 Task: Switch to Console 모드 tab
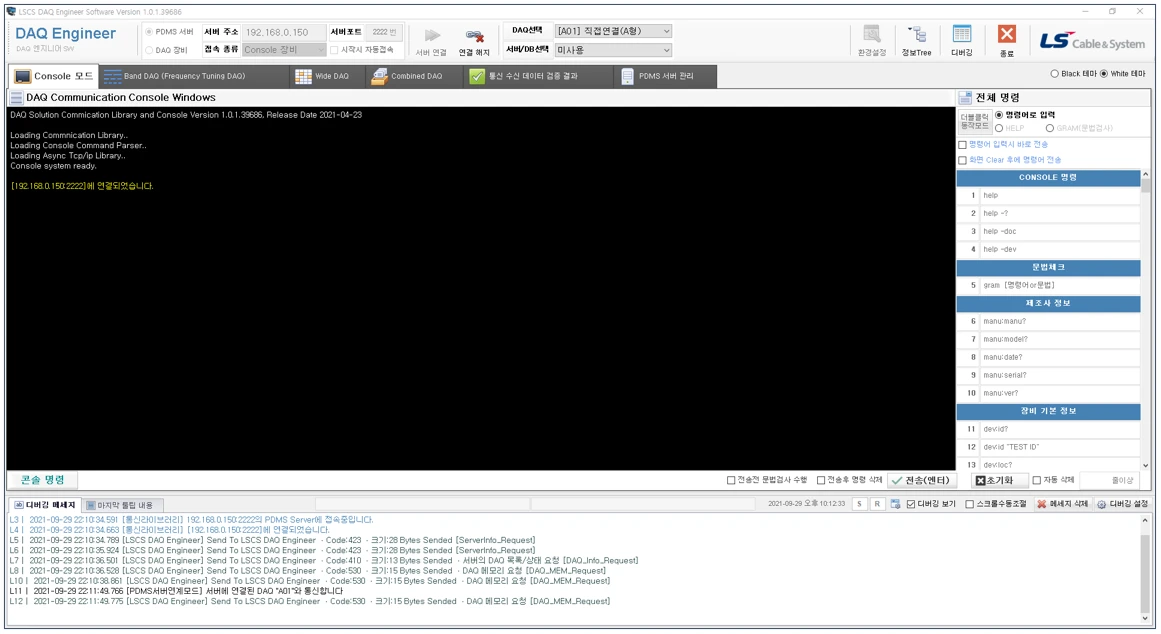(53, 76)
